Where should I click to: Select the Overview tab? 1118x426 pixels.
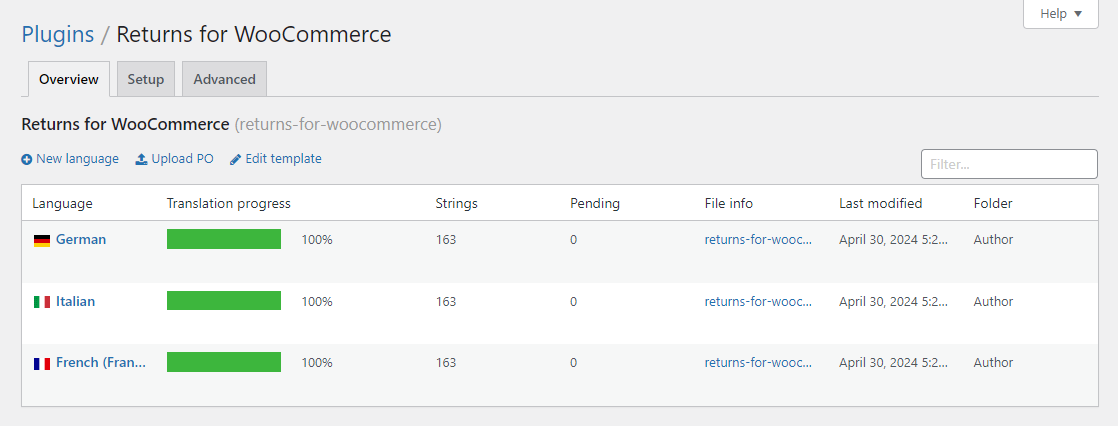tap(69, 79)
